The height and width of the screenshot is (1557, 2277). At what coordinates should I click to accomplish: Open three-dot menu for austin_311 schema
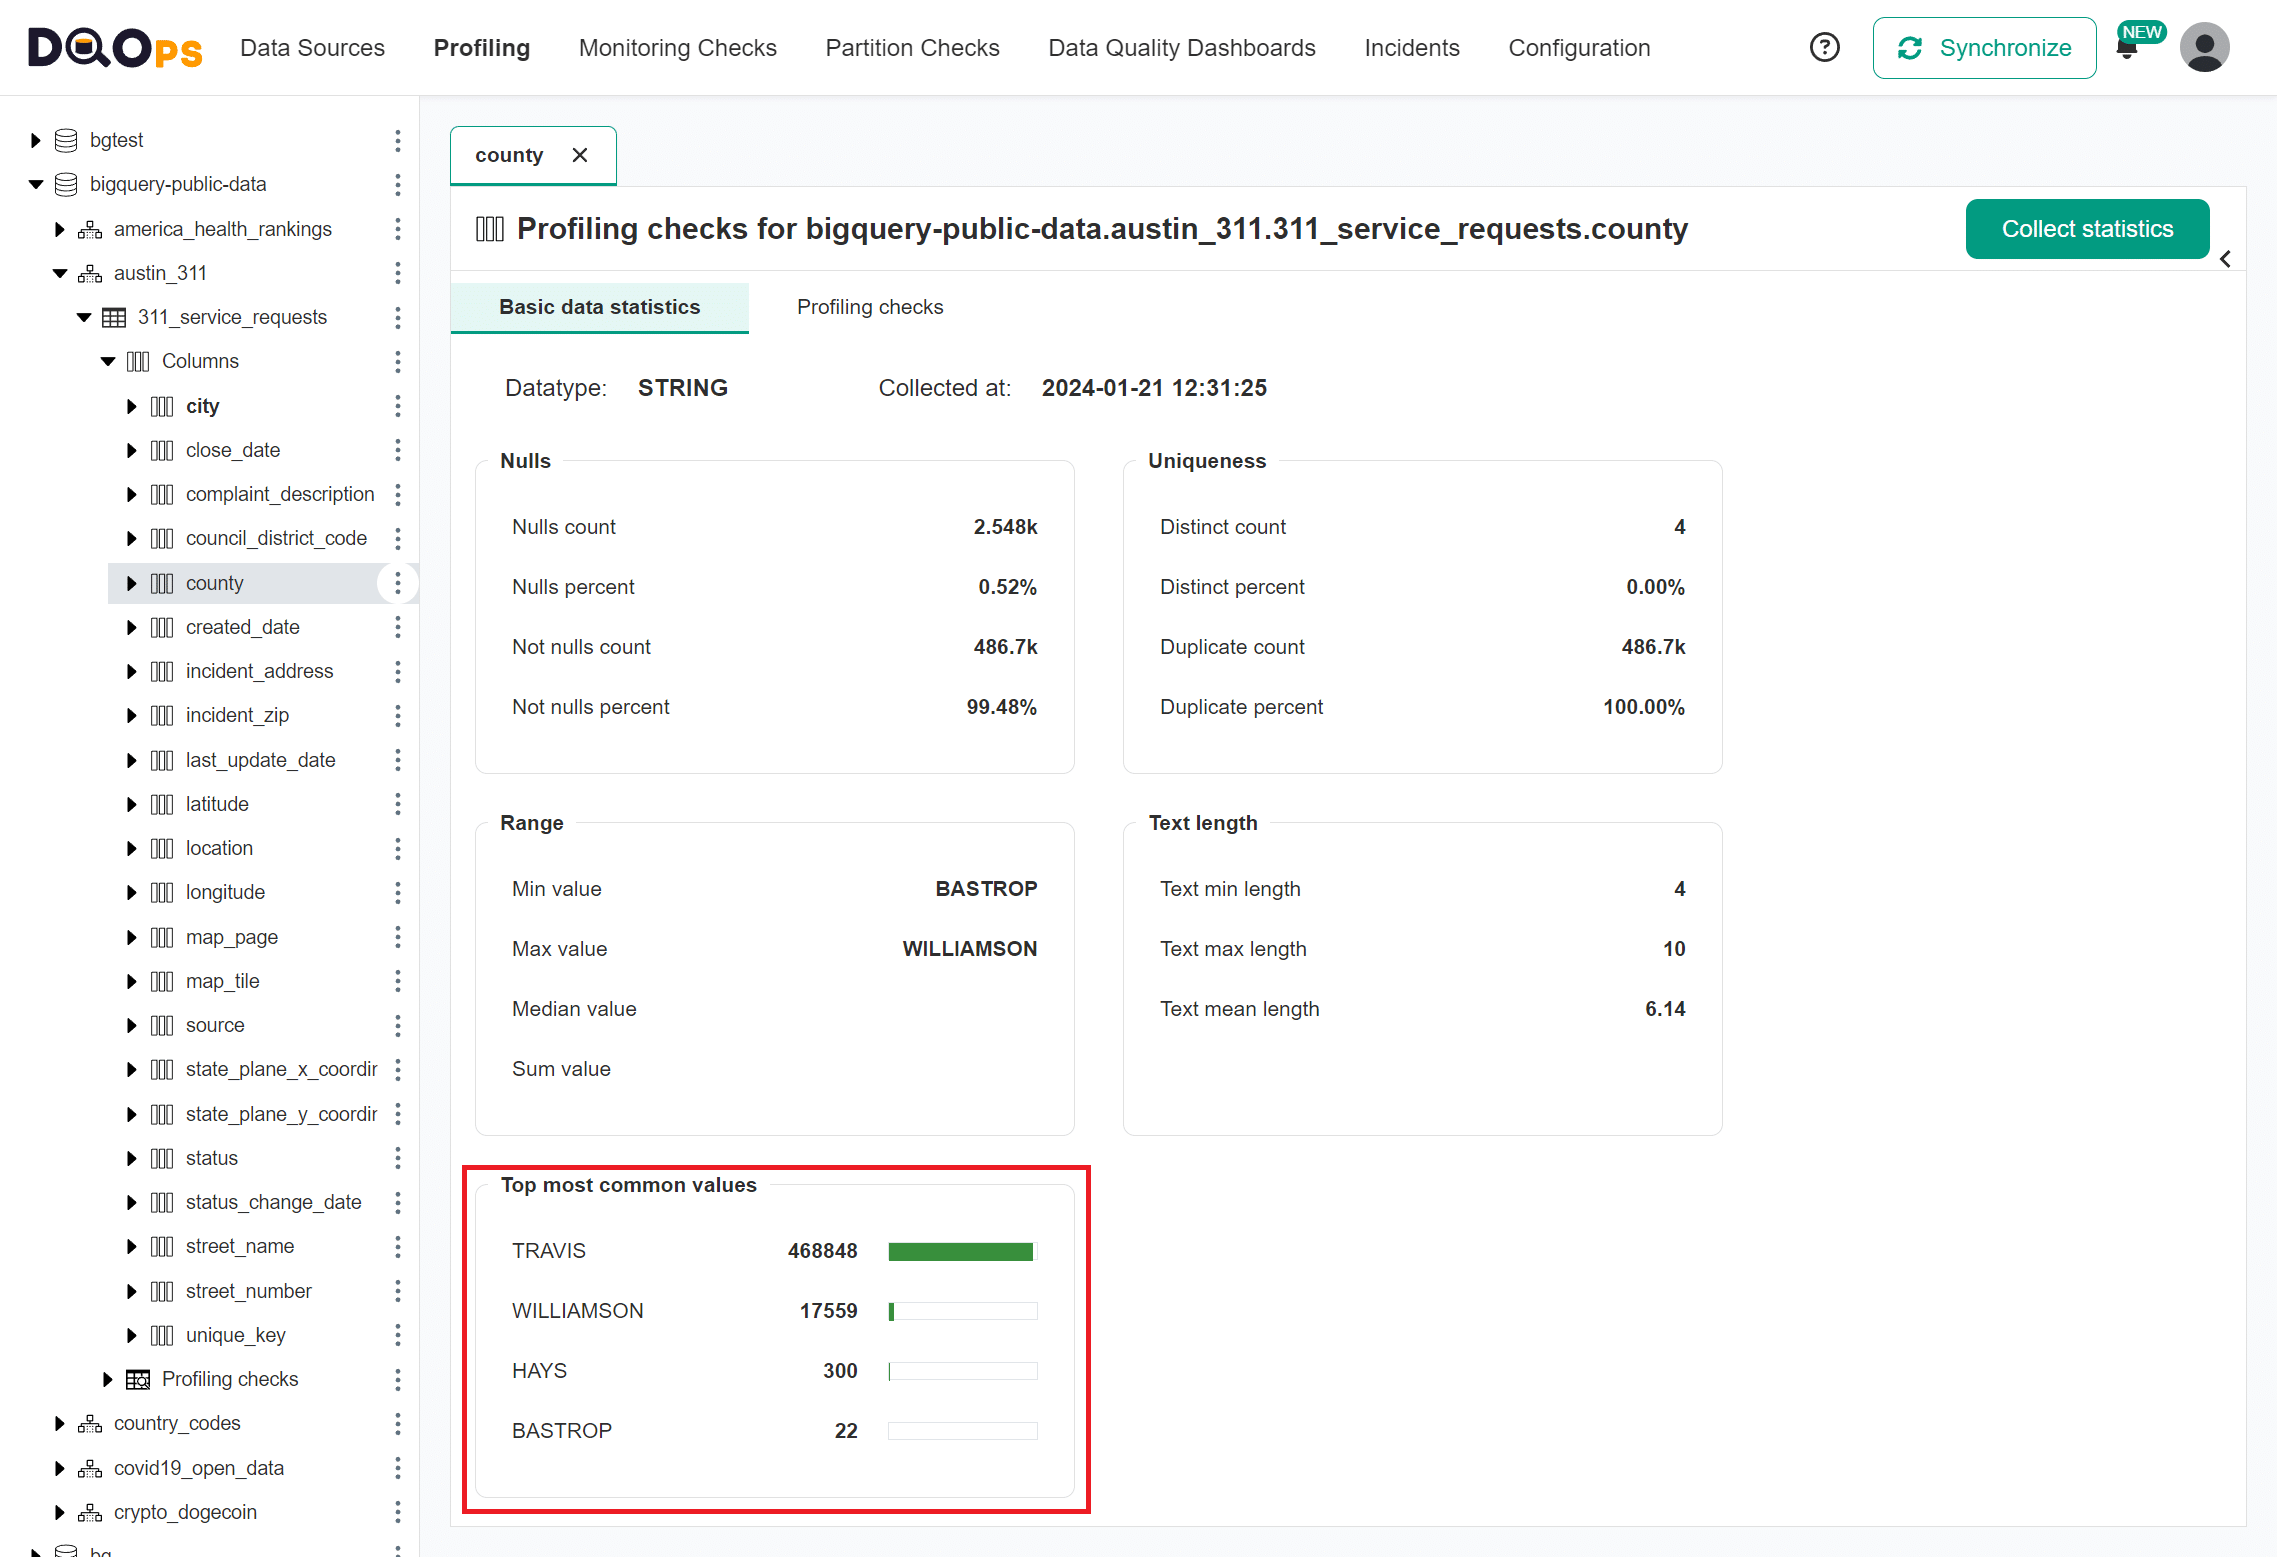coord(398,273)
